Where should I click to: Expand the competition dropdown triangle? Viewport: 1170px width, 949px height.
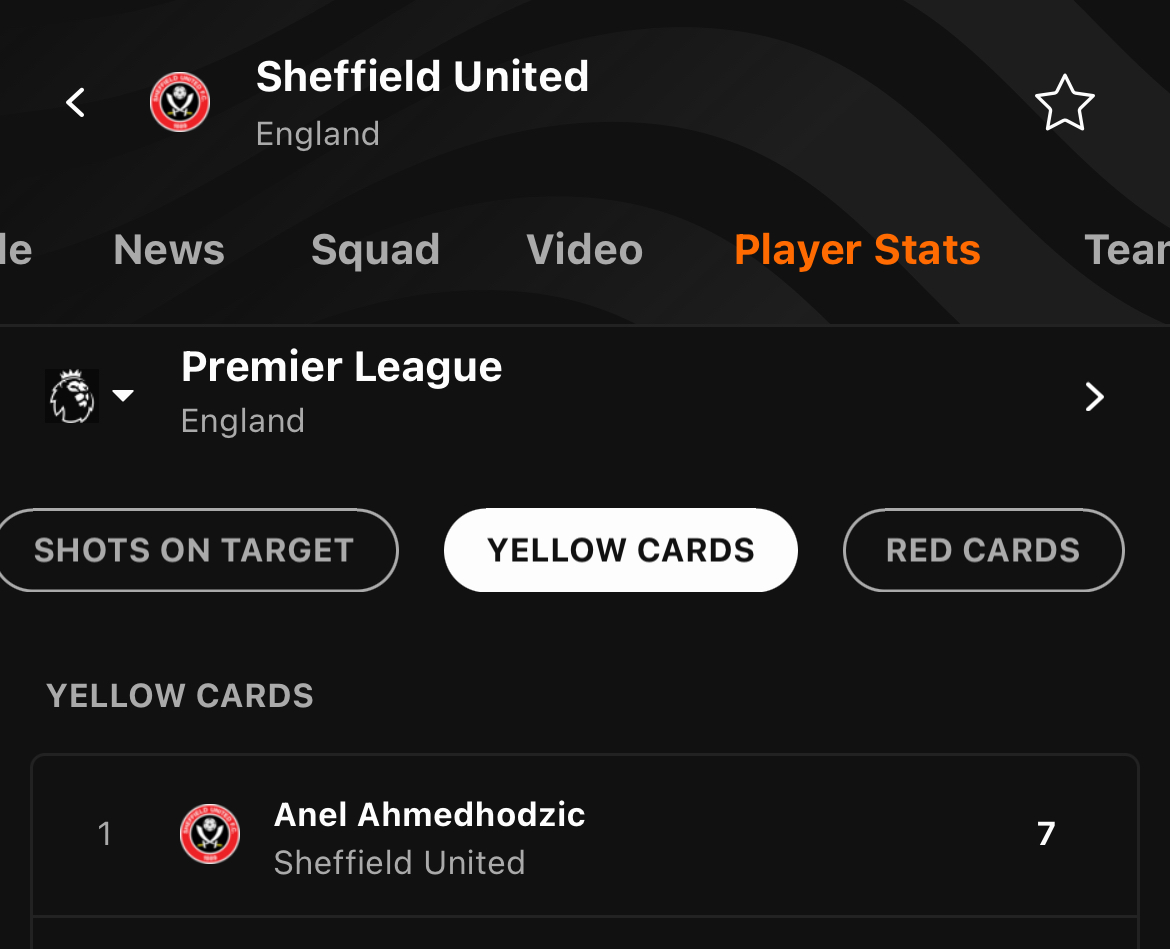122,395
